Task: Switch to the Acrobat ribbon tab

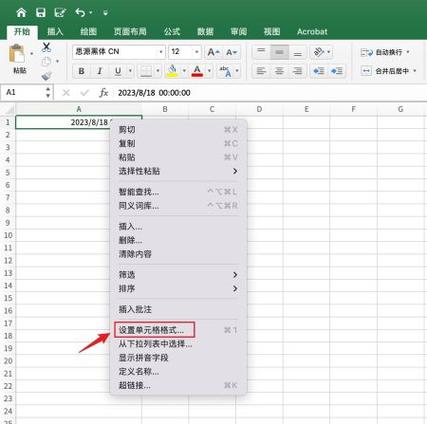Action: pyautogui.click(x=312, y=32)
